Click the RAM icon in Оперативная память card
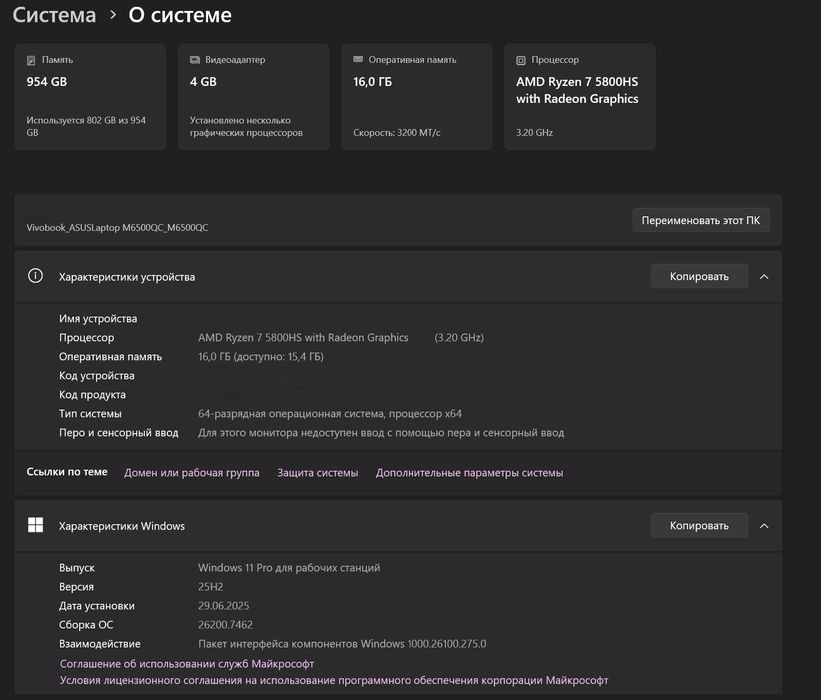 click(358, 60)
